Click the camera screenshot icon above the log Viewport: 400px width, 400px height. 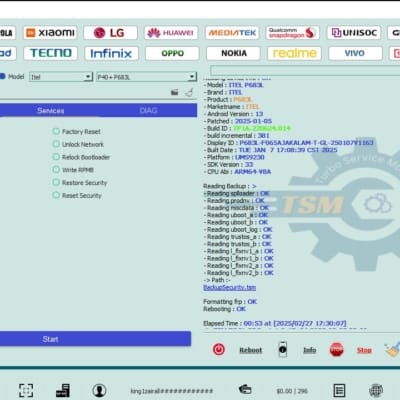(174, 92)
